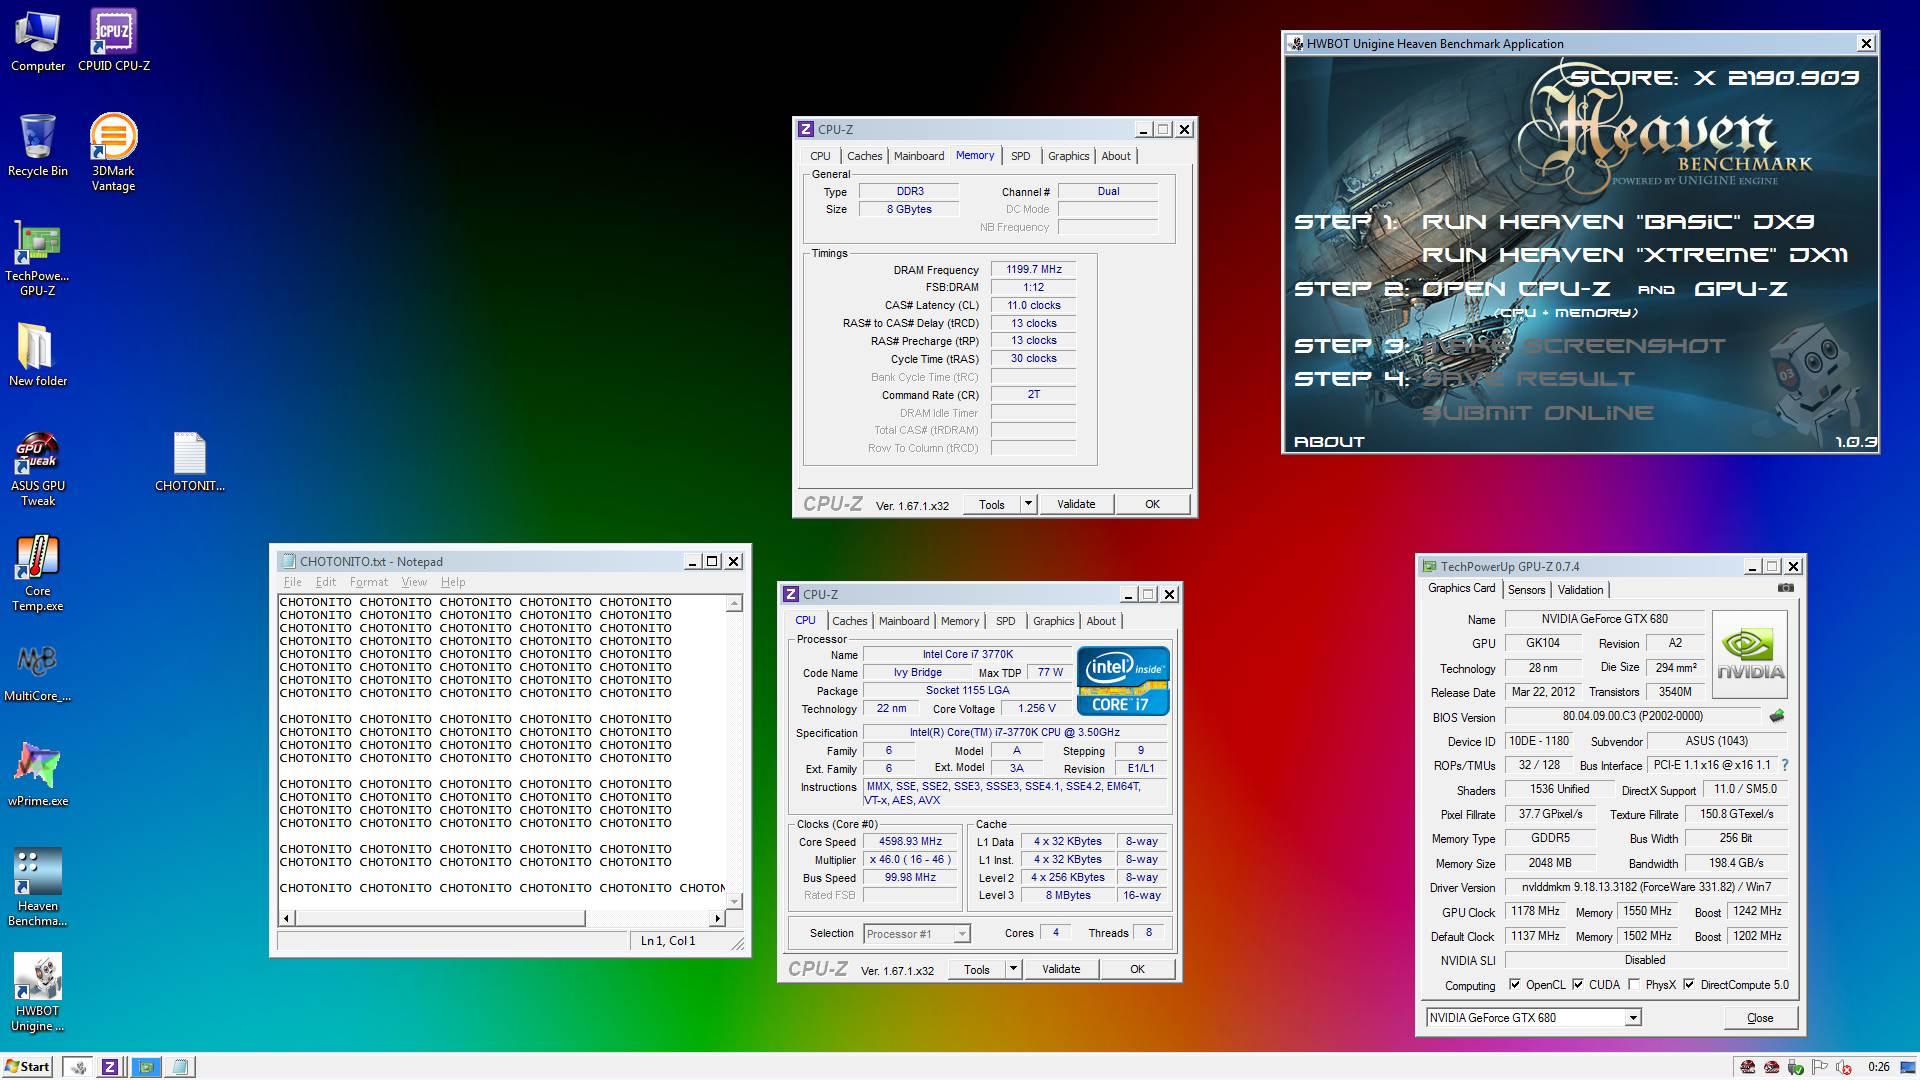Click the Notepad vertical scroll up arrow
Viewport: 1920px width, 1080px height.
(x=735, y=603)
